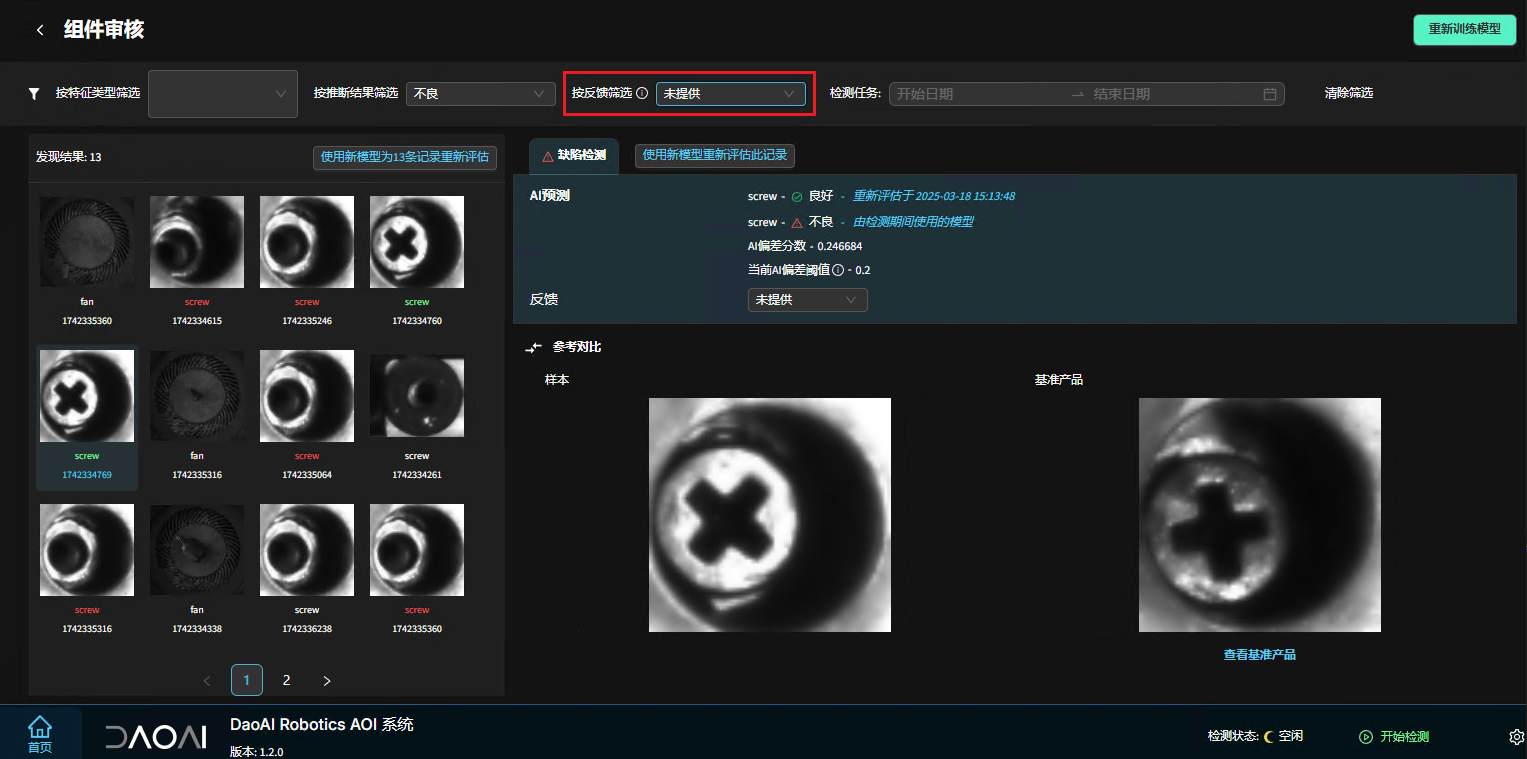Viewport: 1527px width, 759px height.
Task: Click the moon idle status icon
Action: click(1269, 736)
